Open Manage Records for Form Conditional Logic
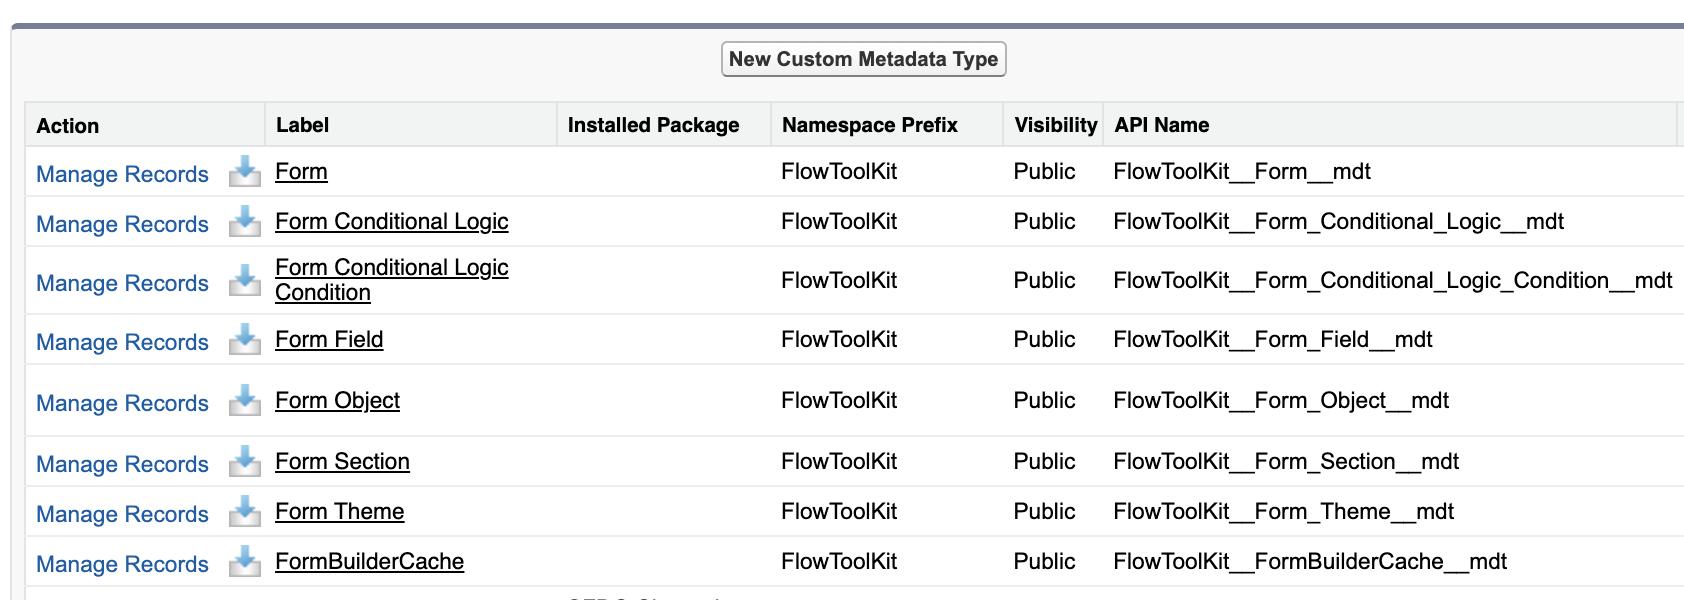Image resolution: width=1684 pixels, height=600 pixels. (121, 224)
